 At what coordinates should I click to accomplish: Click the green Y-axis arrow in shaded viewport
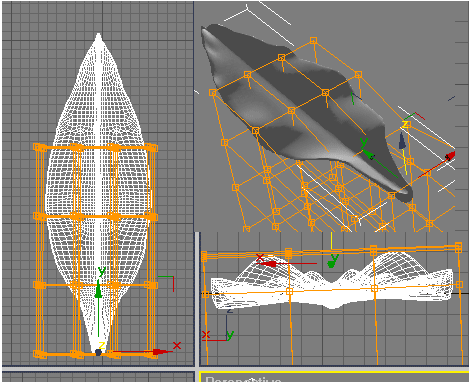[x=368, y=154]
